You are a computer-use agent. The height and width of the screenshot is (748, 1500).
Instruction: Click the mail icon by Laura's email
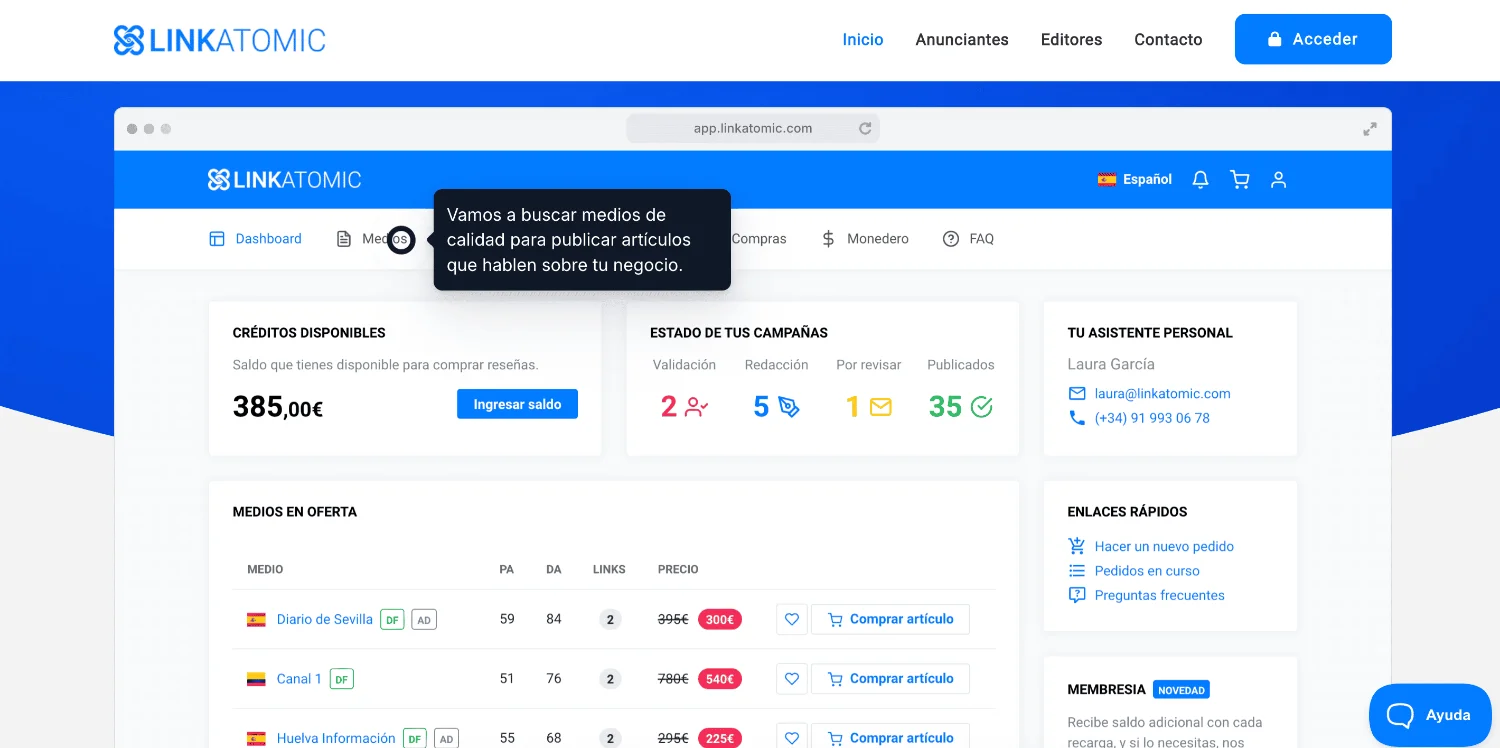click(1077, 394)
